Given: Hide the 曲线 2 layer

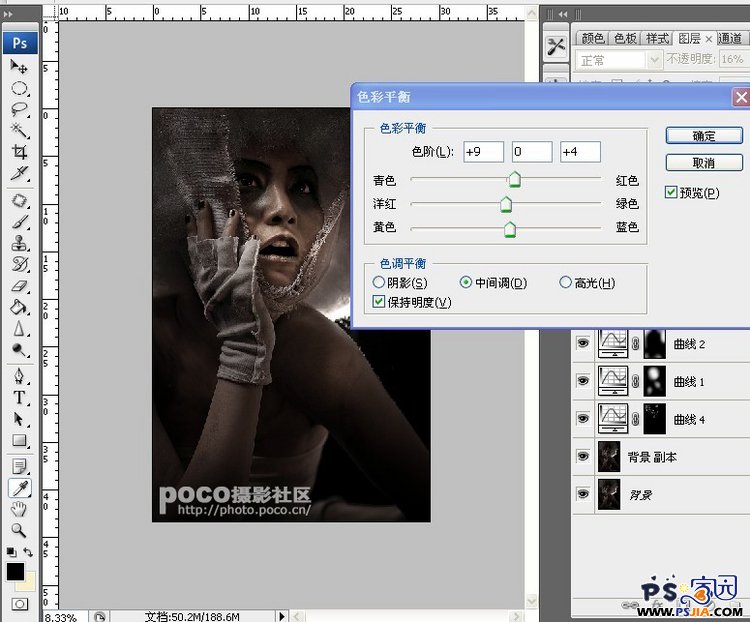Looking at the screenshot, I should 583,344.
